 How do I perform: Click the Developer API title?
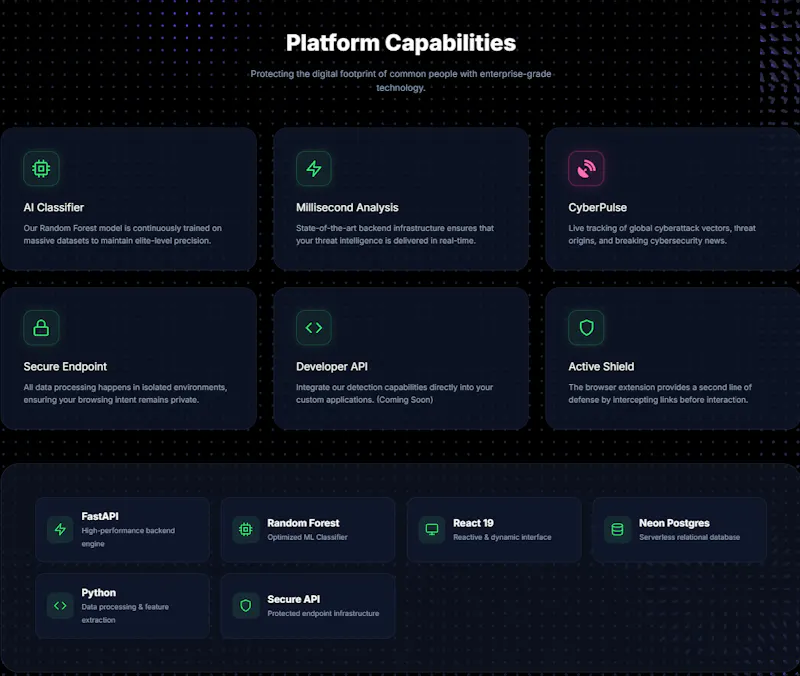point(332,367)
